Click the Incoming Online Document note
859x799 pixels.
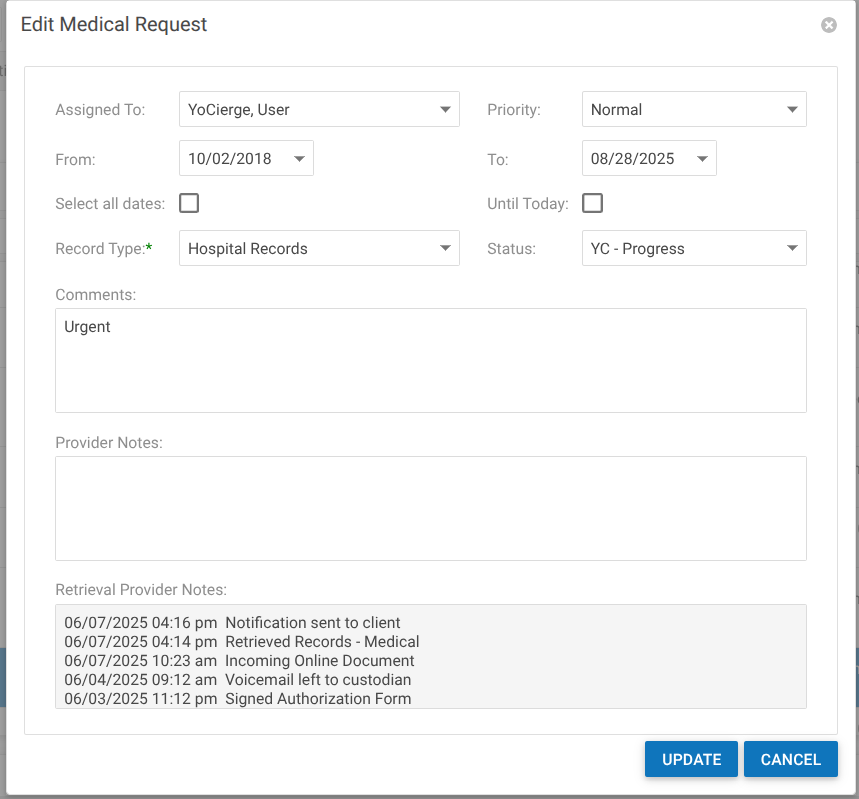[x=320, y=661]
